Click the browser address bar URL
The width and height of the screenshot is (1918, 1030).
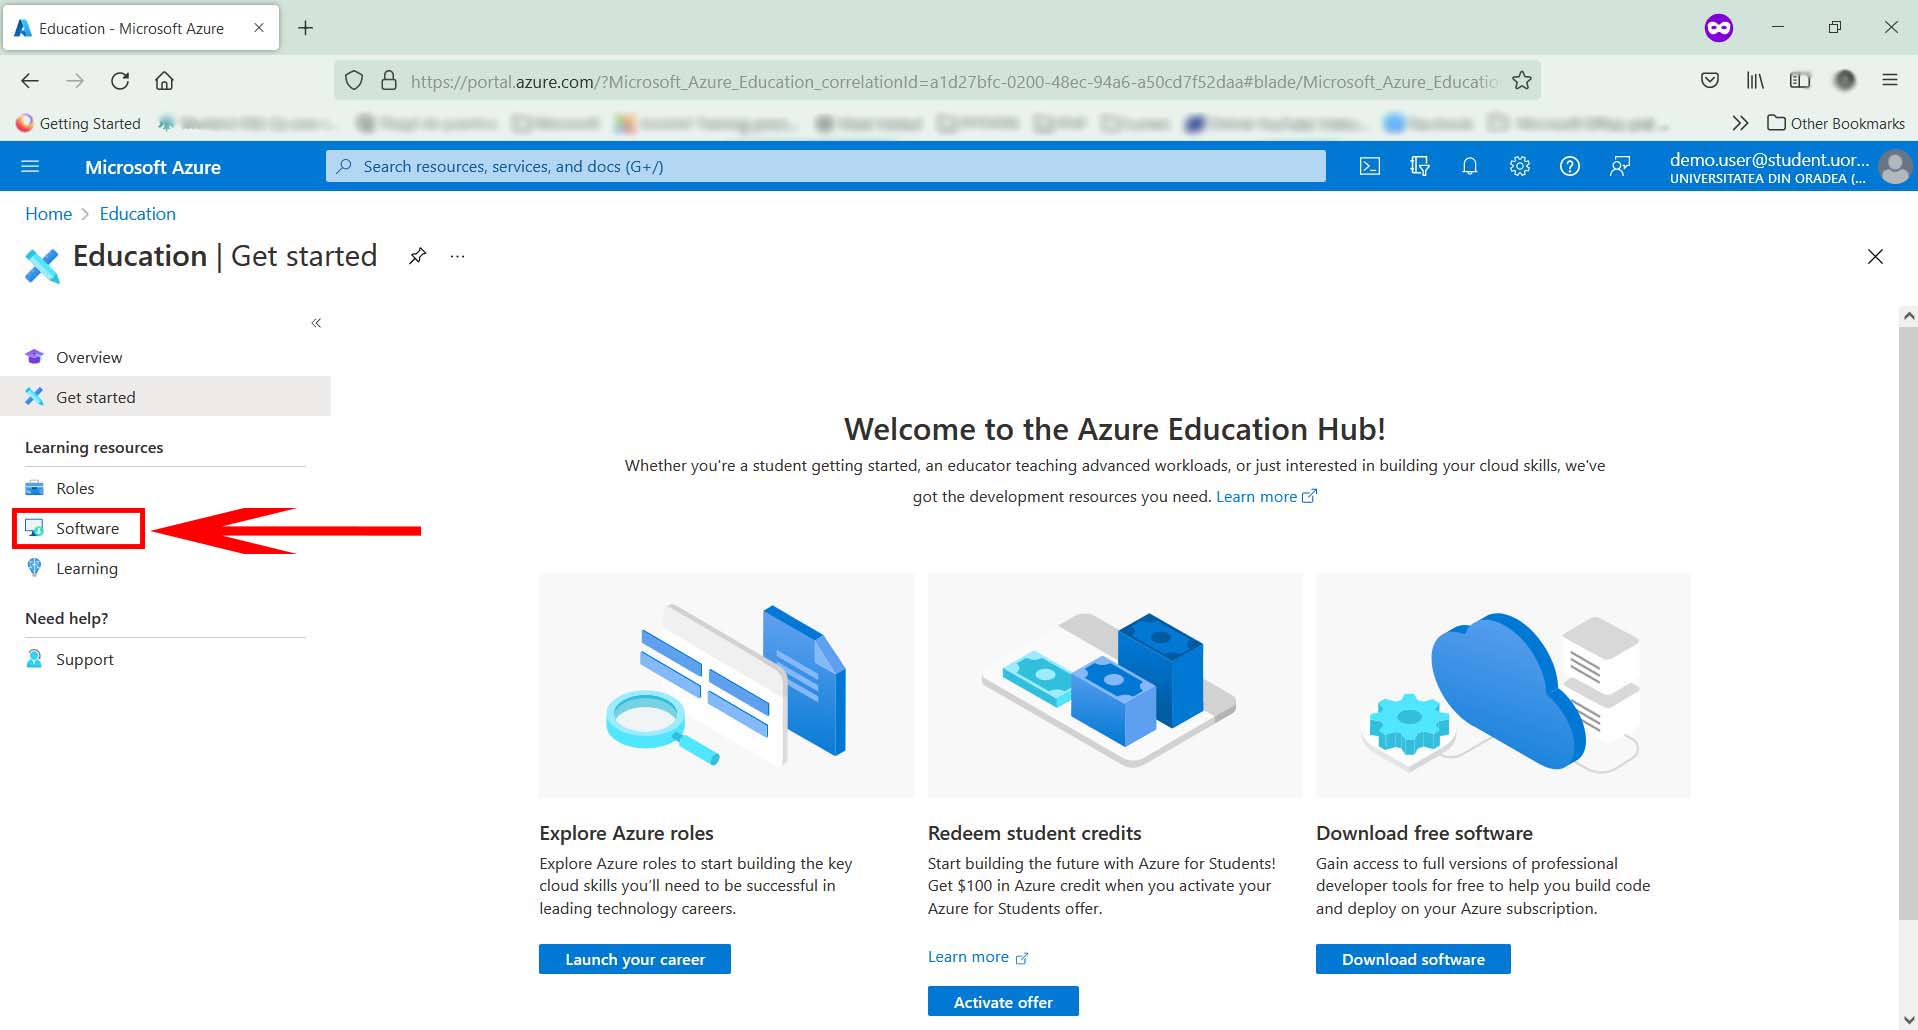pos(955,81)
